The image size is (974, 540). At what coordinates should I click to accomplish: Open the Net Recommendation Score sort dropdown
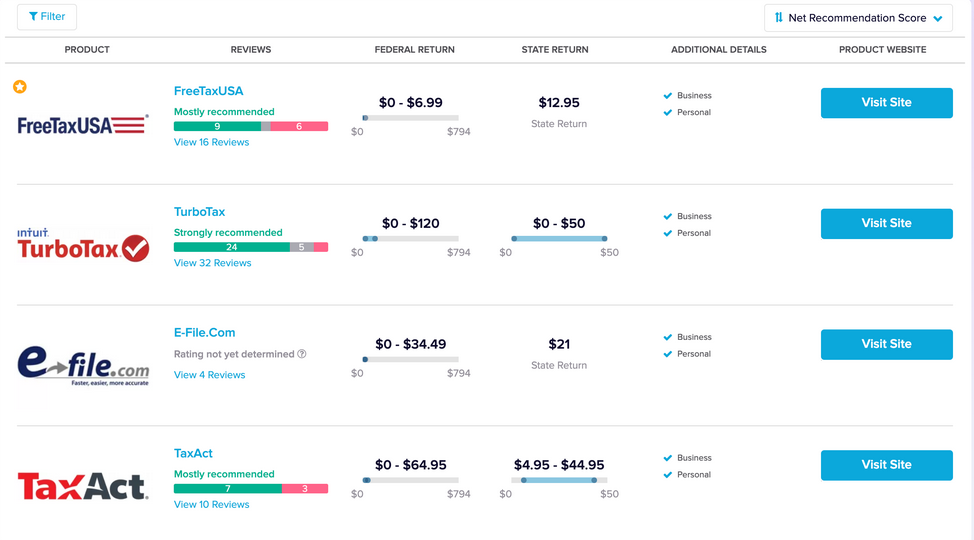pyautogui.click(x=858, y=18)
